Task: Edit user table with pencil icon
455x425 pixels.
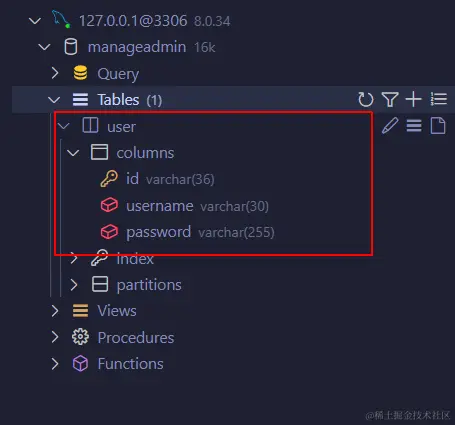Action: tap(390, 126)
